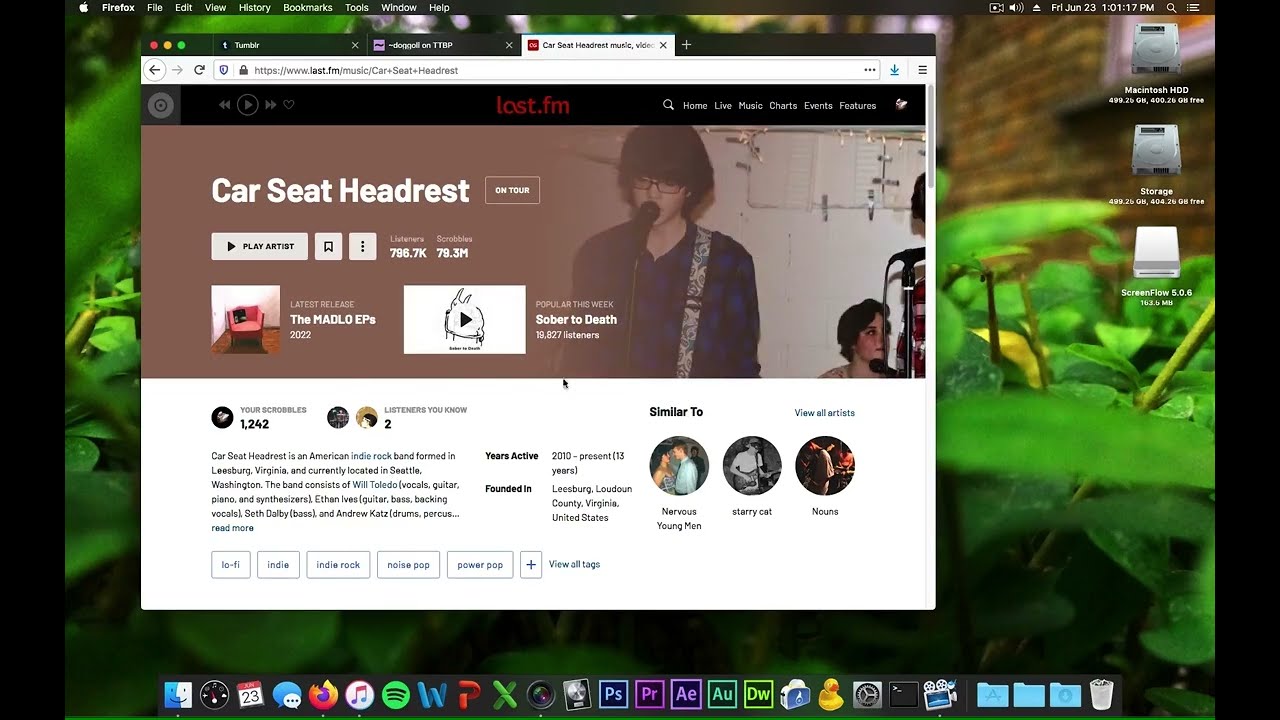The image size is (1280, 720).
Task: Open the starry cat artist image
Action: [752, 466]
